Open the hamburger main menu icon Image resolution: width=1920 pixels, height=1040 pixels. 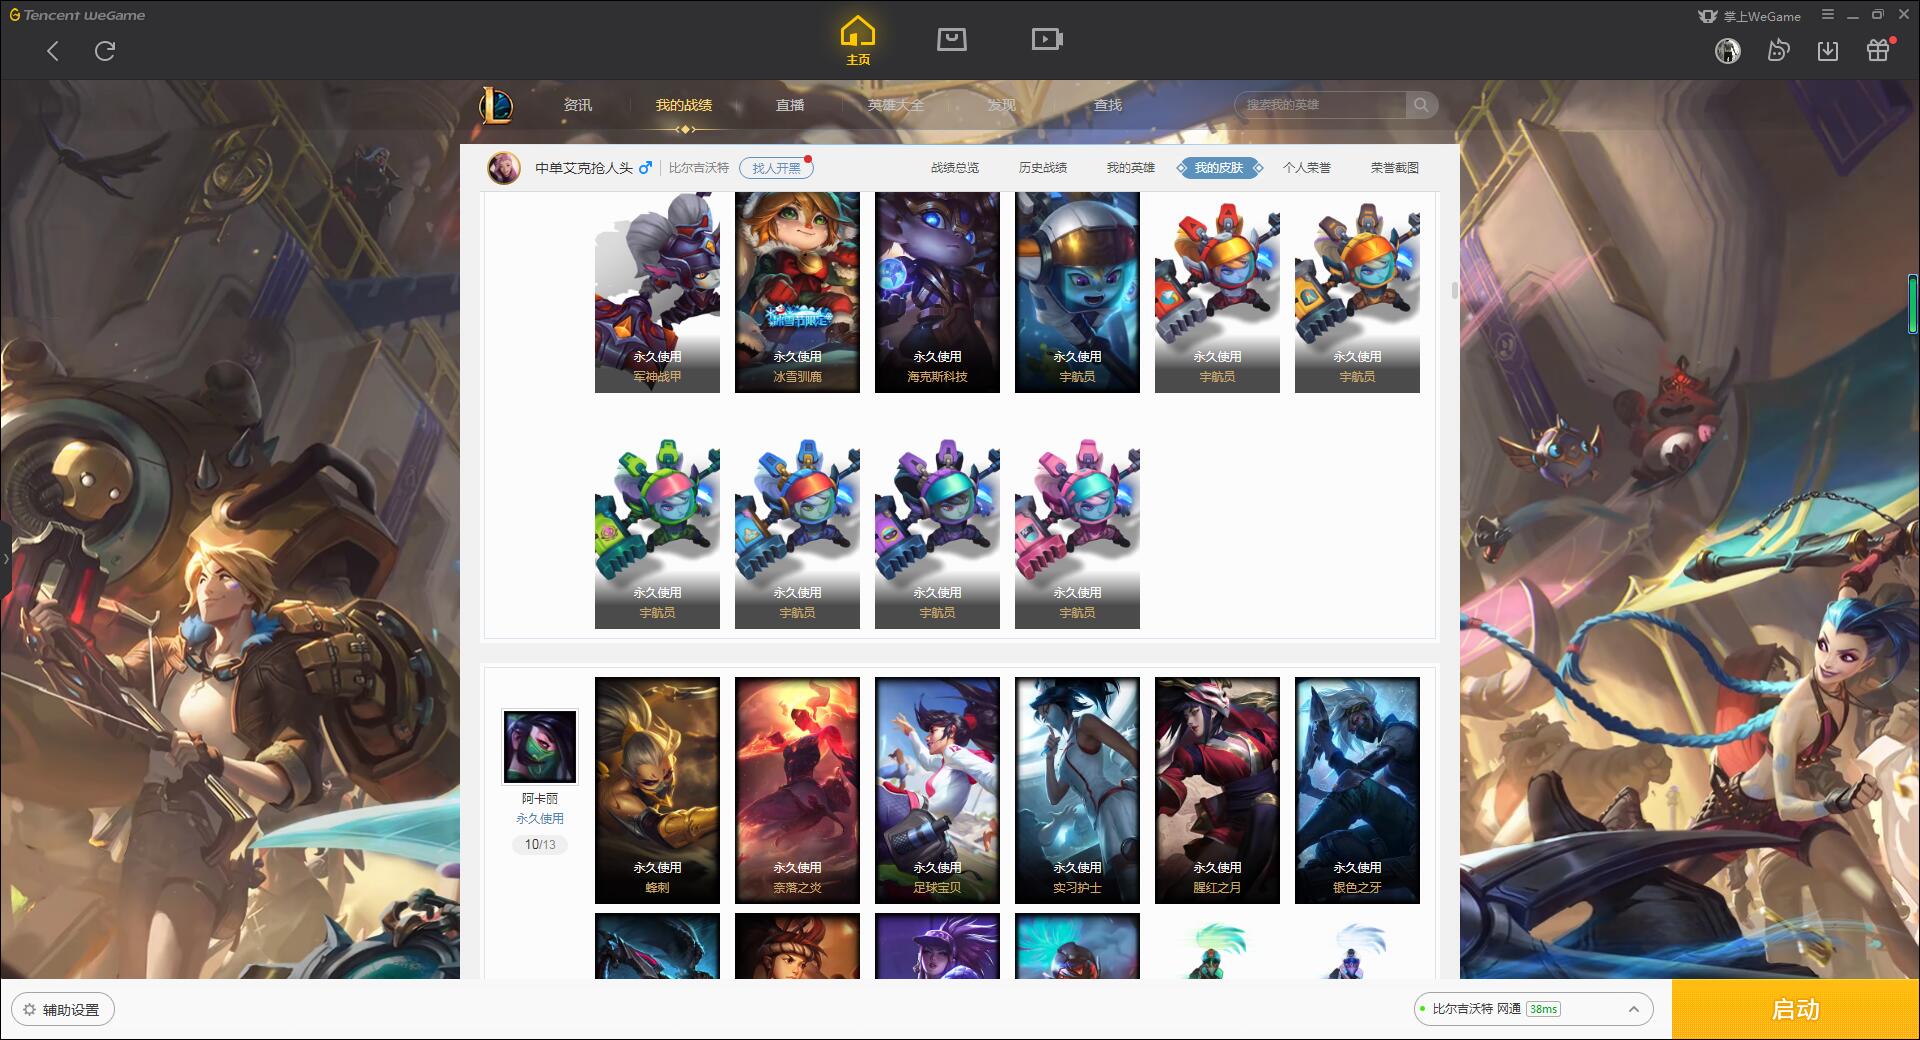(x=1828, y=15)
